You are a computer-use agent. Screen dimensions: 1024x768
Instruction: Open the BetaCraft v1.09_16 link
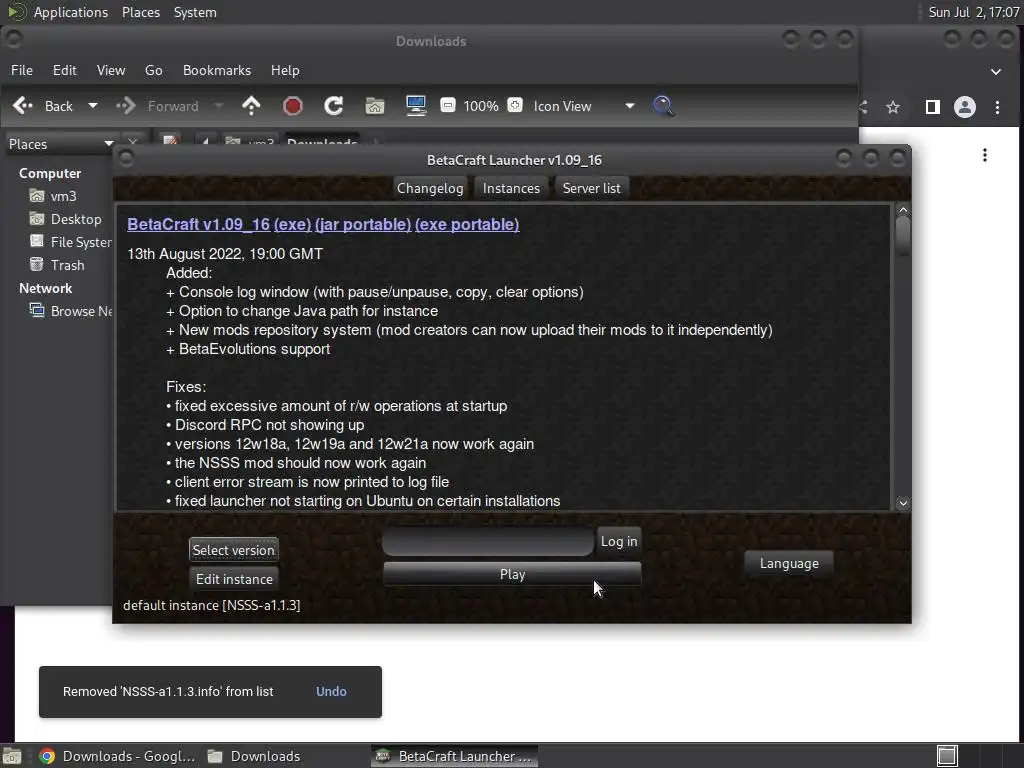click(199, 224)
